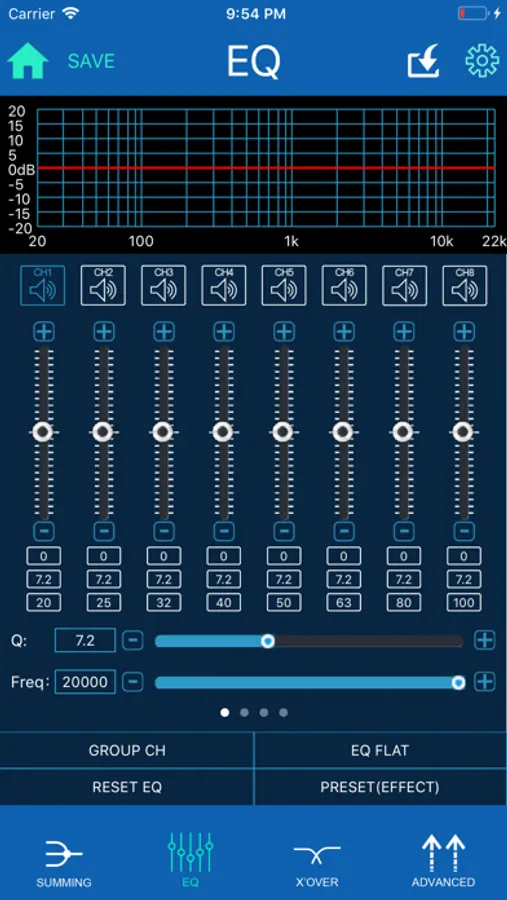The height and width of the screenshot is (900, 507).
Task: Select the CH4 speaker channel
Action: [224, 285]
